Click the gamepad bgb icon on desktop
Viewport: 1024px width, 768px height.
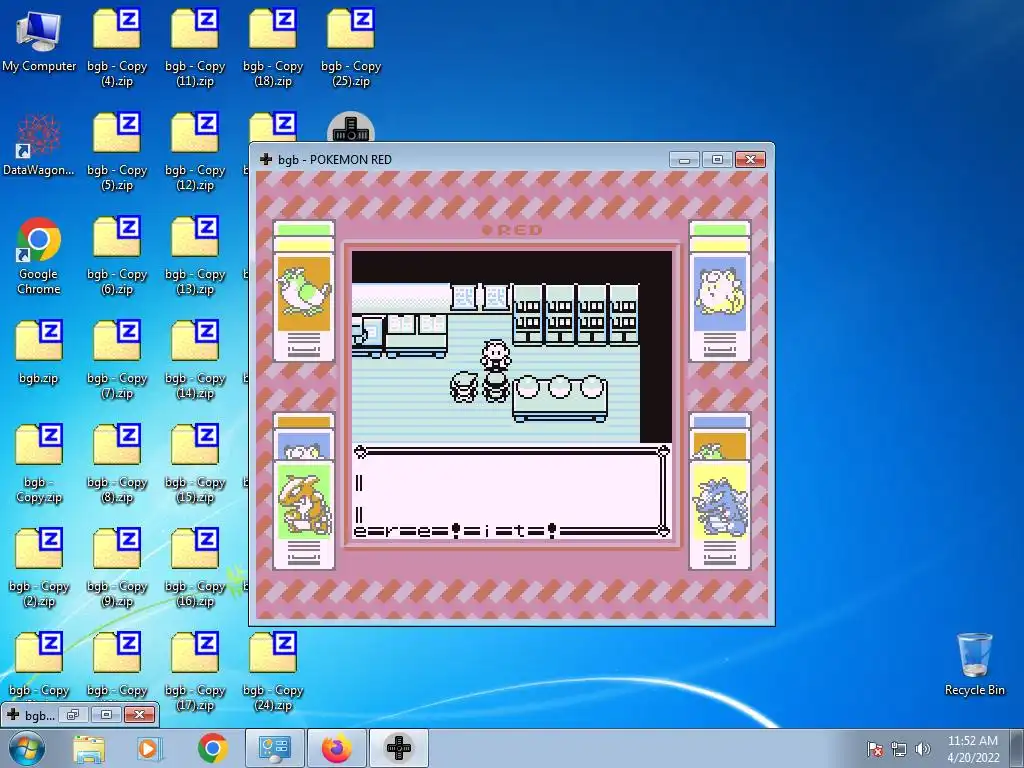click(351, 127)
